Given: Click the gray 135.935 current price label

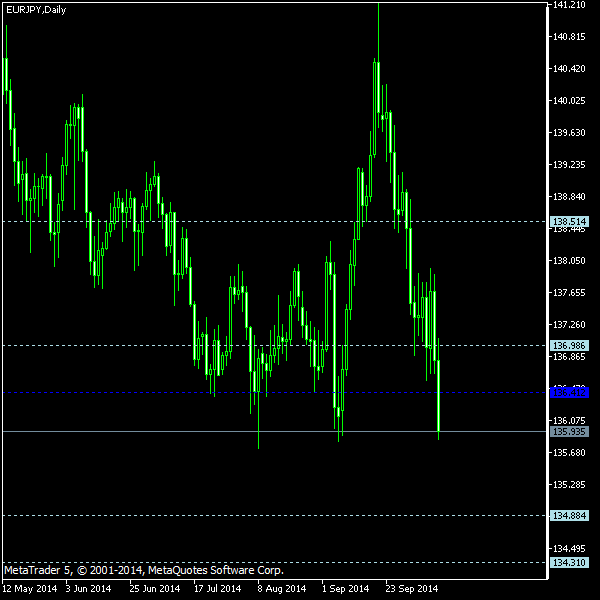Looking at the screenshot, I should (569, 432).
